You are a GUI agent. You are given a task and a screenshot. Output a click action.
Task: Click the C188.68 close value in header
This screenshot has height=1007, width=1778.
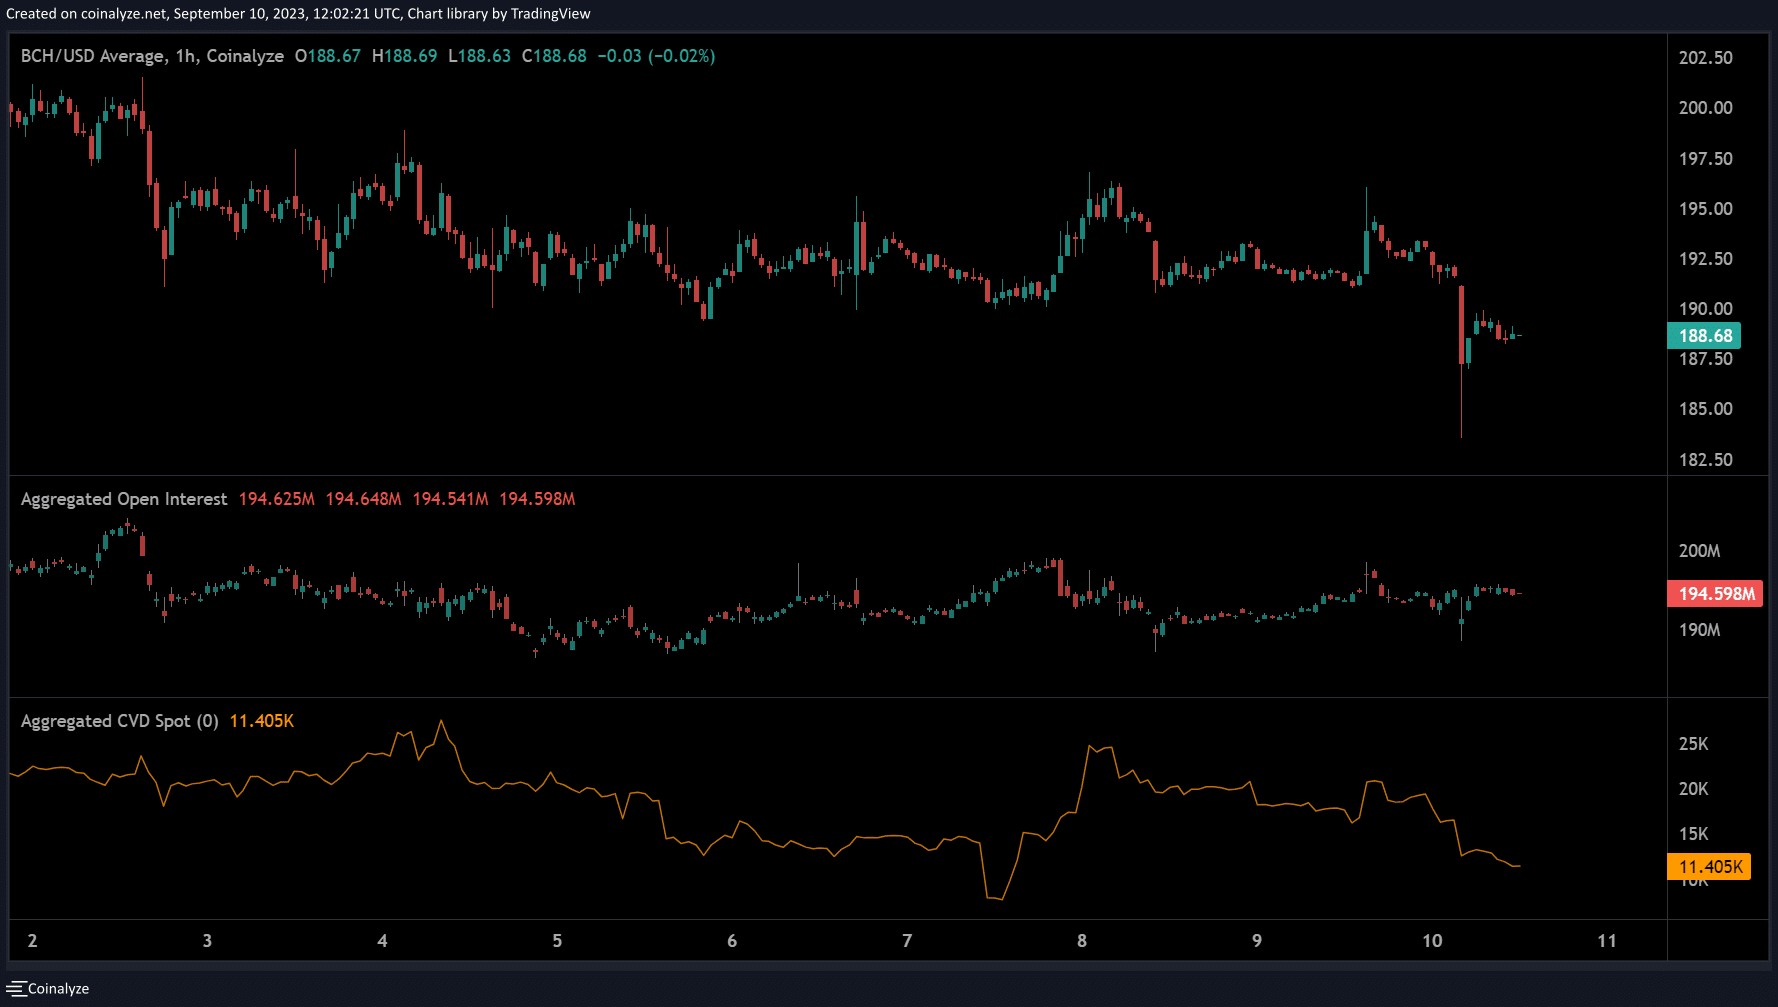point(555,56)
